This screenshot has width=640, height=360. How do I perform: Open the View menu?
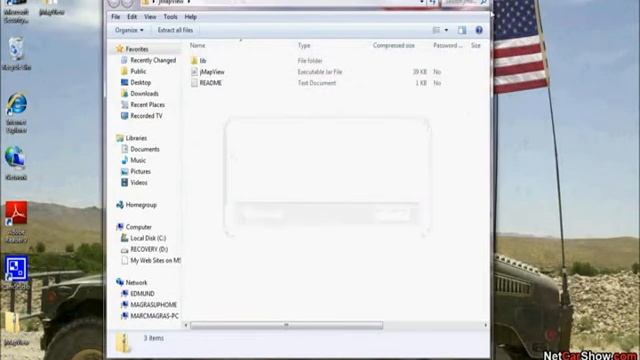click(x=150, y=17)
